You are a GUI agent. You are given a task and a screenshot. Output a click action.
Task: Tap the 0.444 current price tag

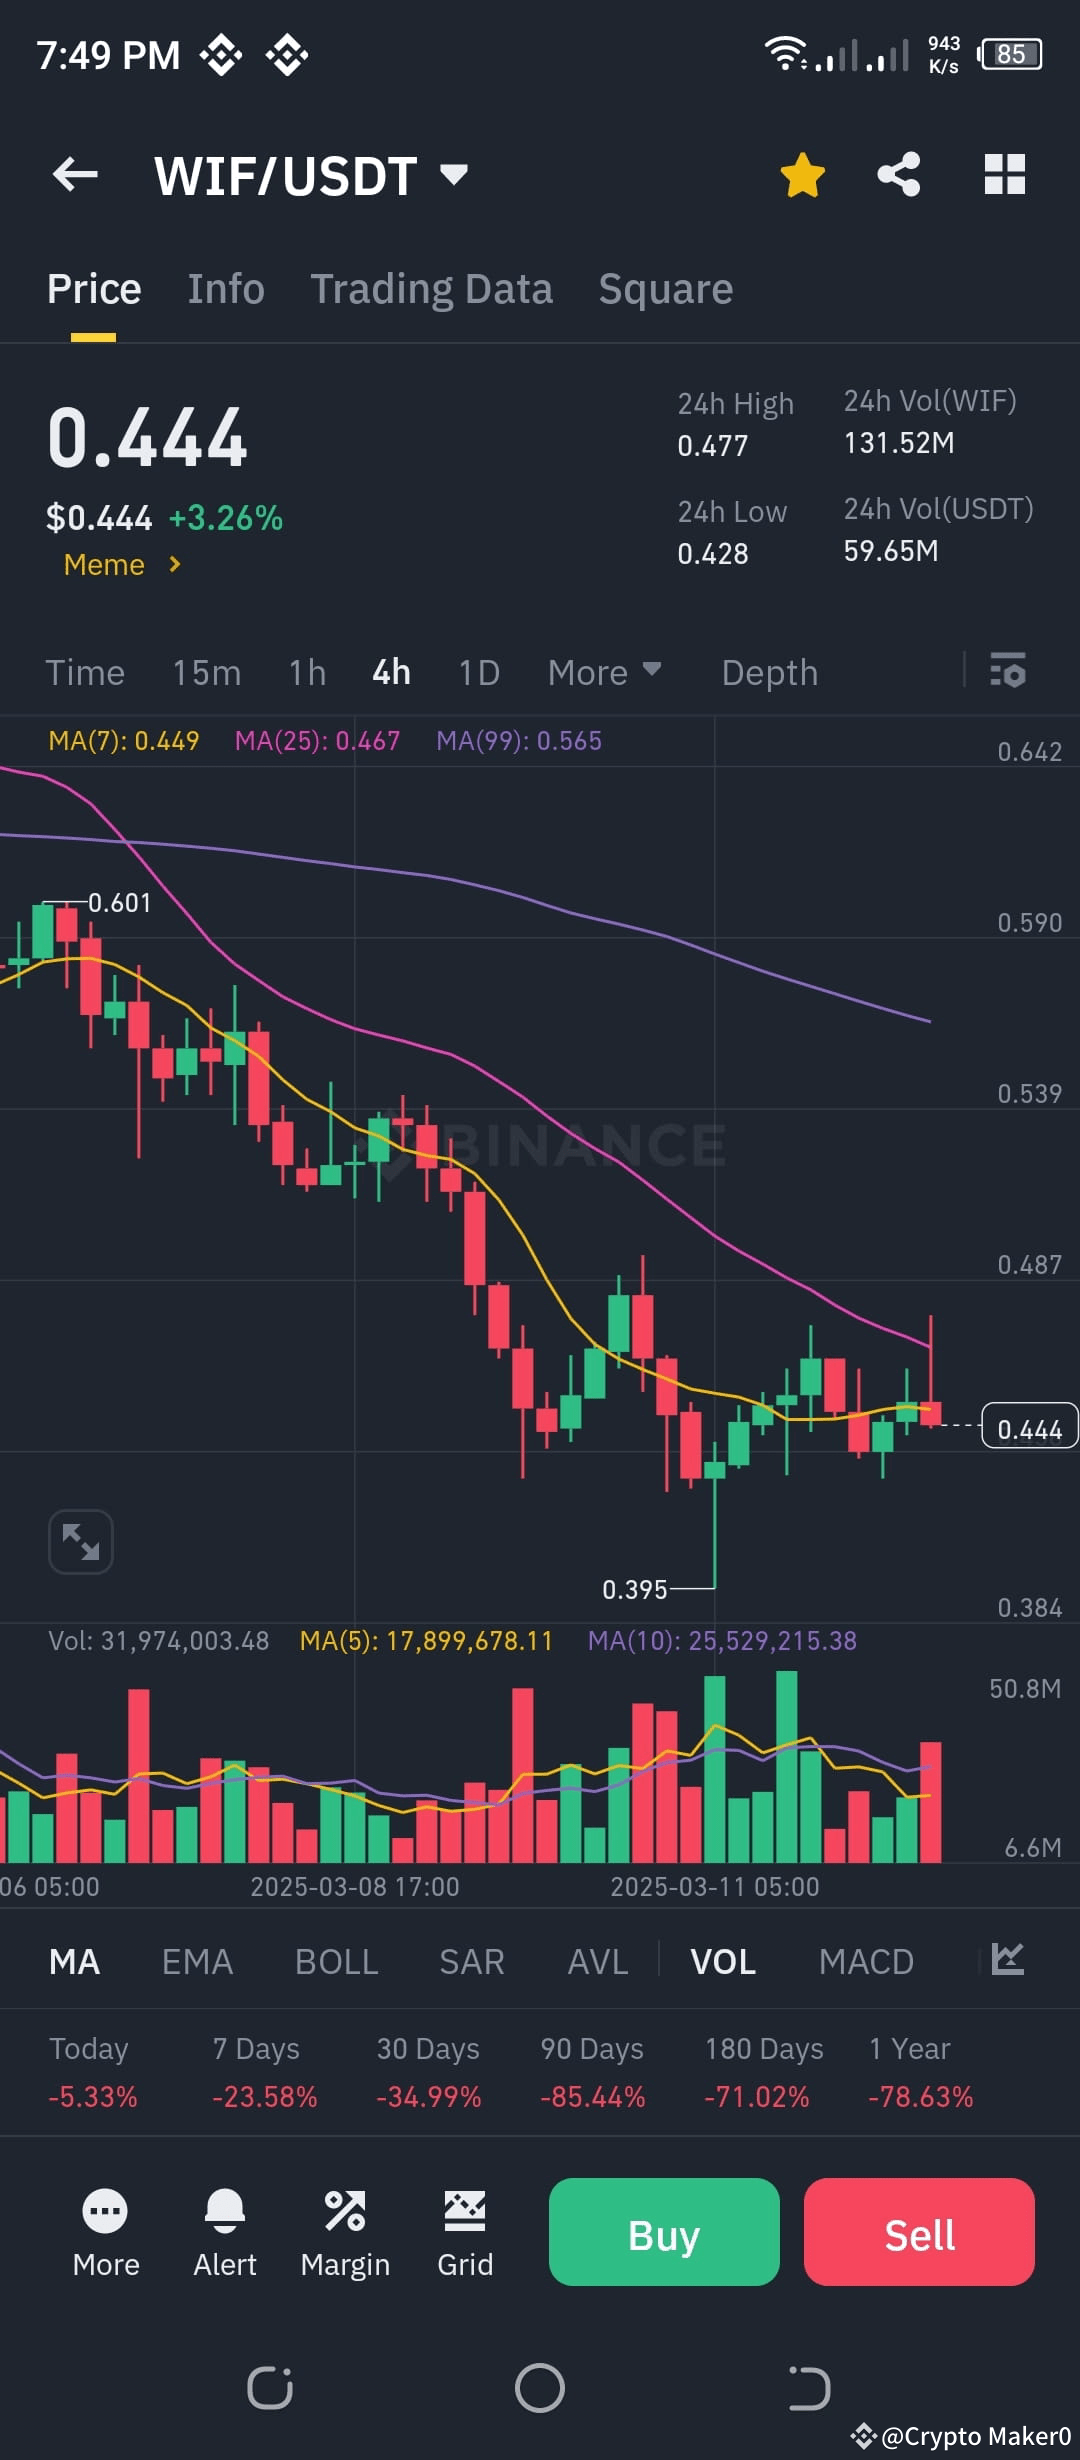[1028, 1427]
